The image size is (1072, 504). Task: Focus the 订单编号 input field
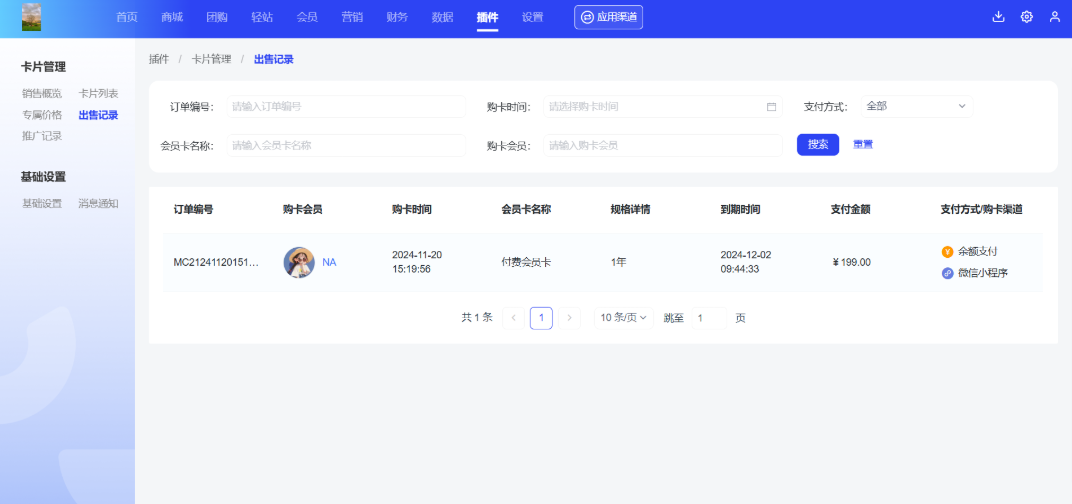tap(345, 107)
